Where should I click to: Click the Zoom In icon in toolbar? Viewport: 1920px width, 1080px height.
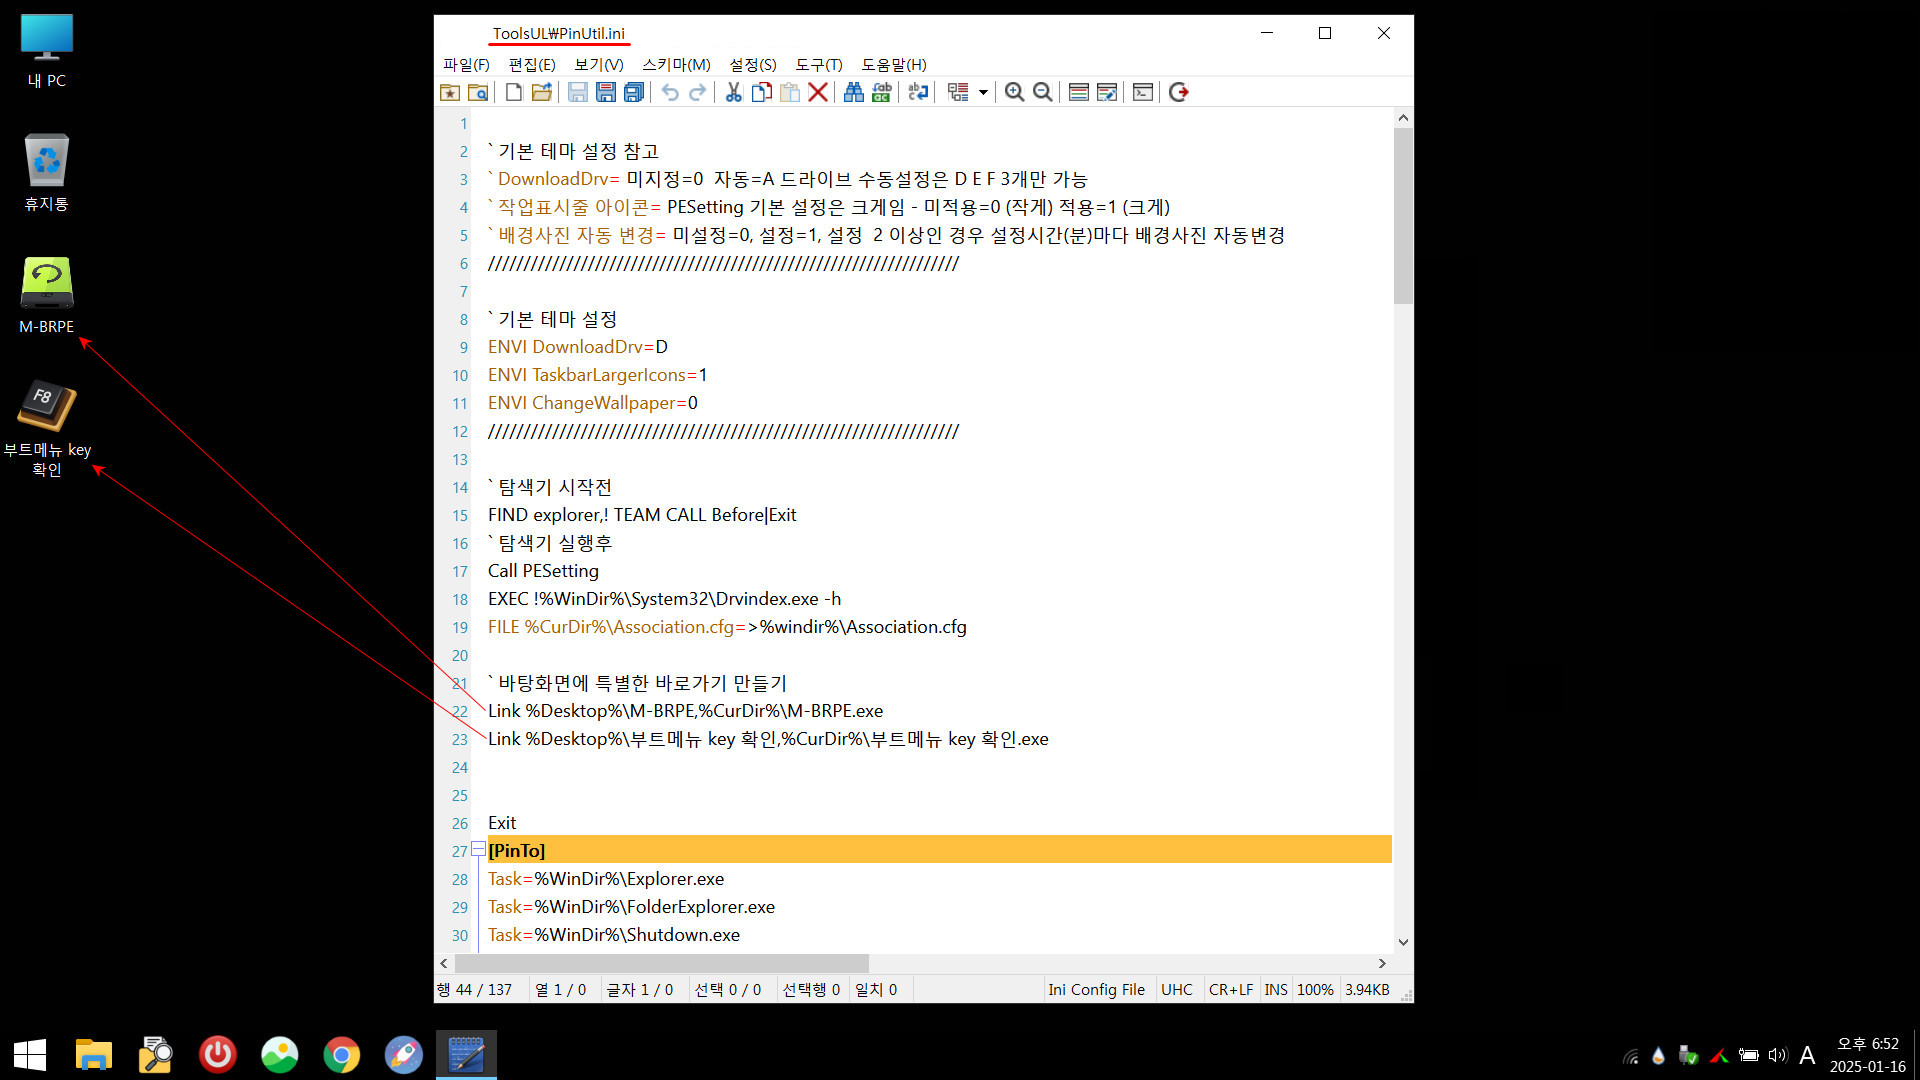(1014, 92)
